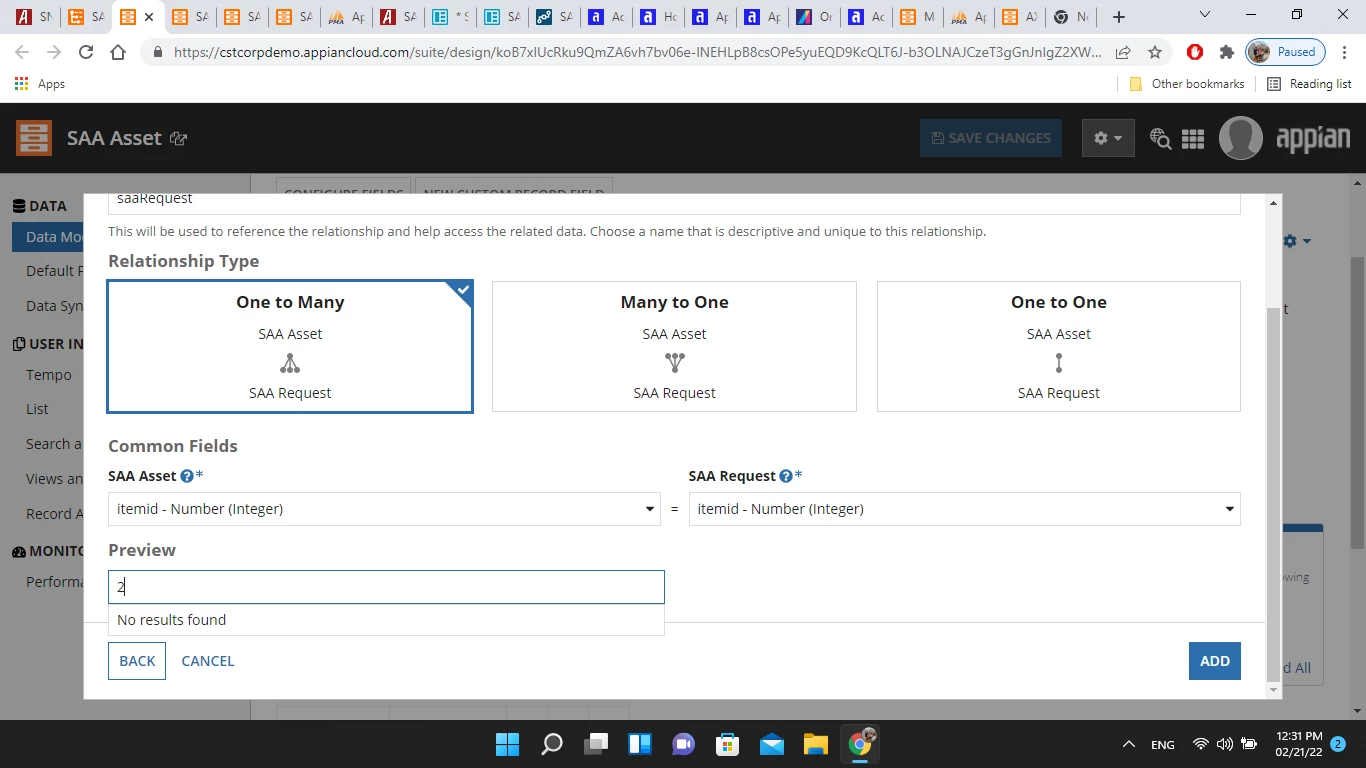Open the small gear dropdown behind the dialog
Screen dimensions: 1366x768
pos(1296,241)
